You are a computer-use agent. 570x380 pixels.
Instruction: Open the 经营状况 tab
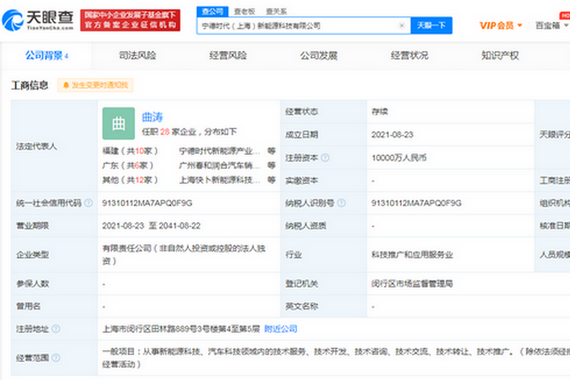point(409,55)
